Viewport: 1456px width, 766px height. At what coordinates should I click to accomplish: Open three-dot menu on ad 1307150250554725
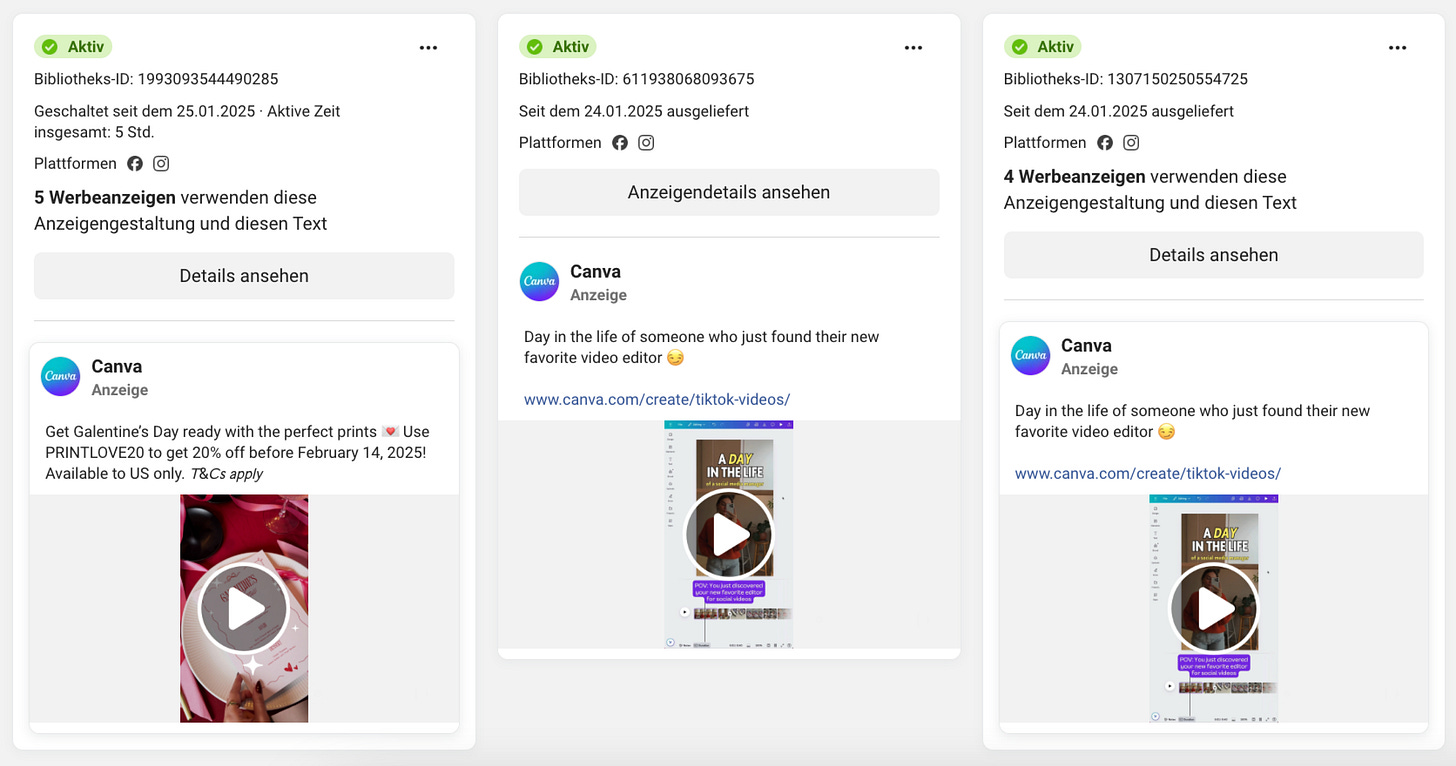point(1398,48)
